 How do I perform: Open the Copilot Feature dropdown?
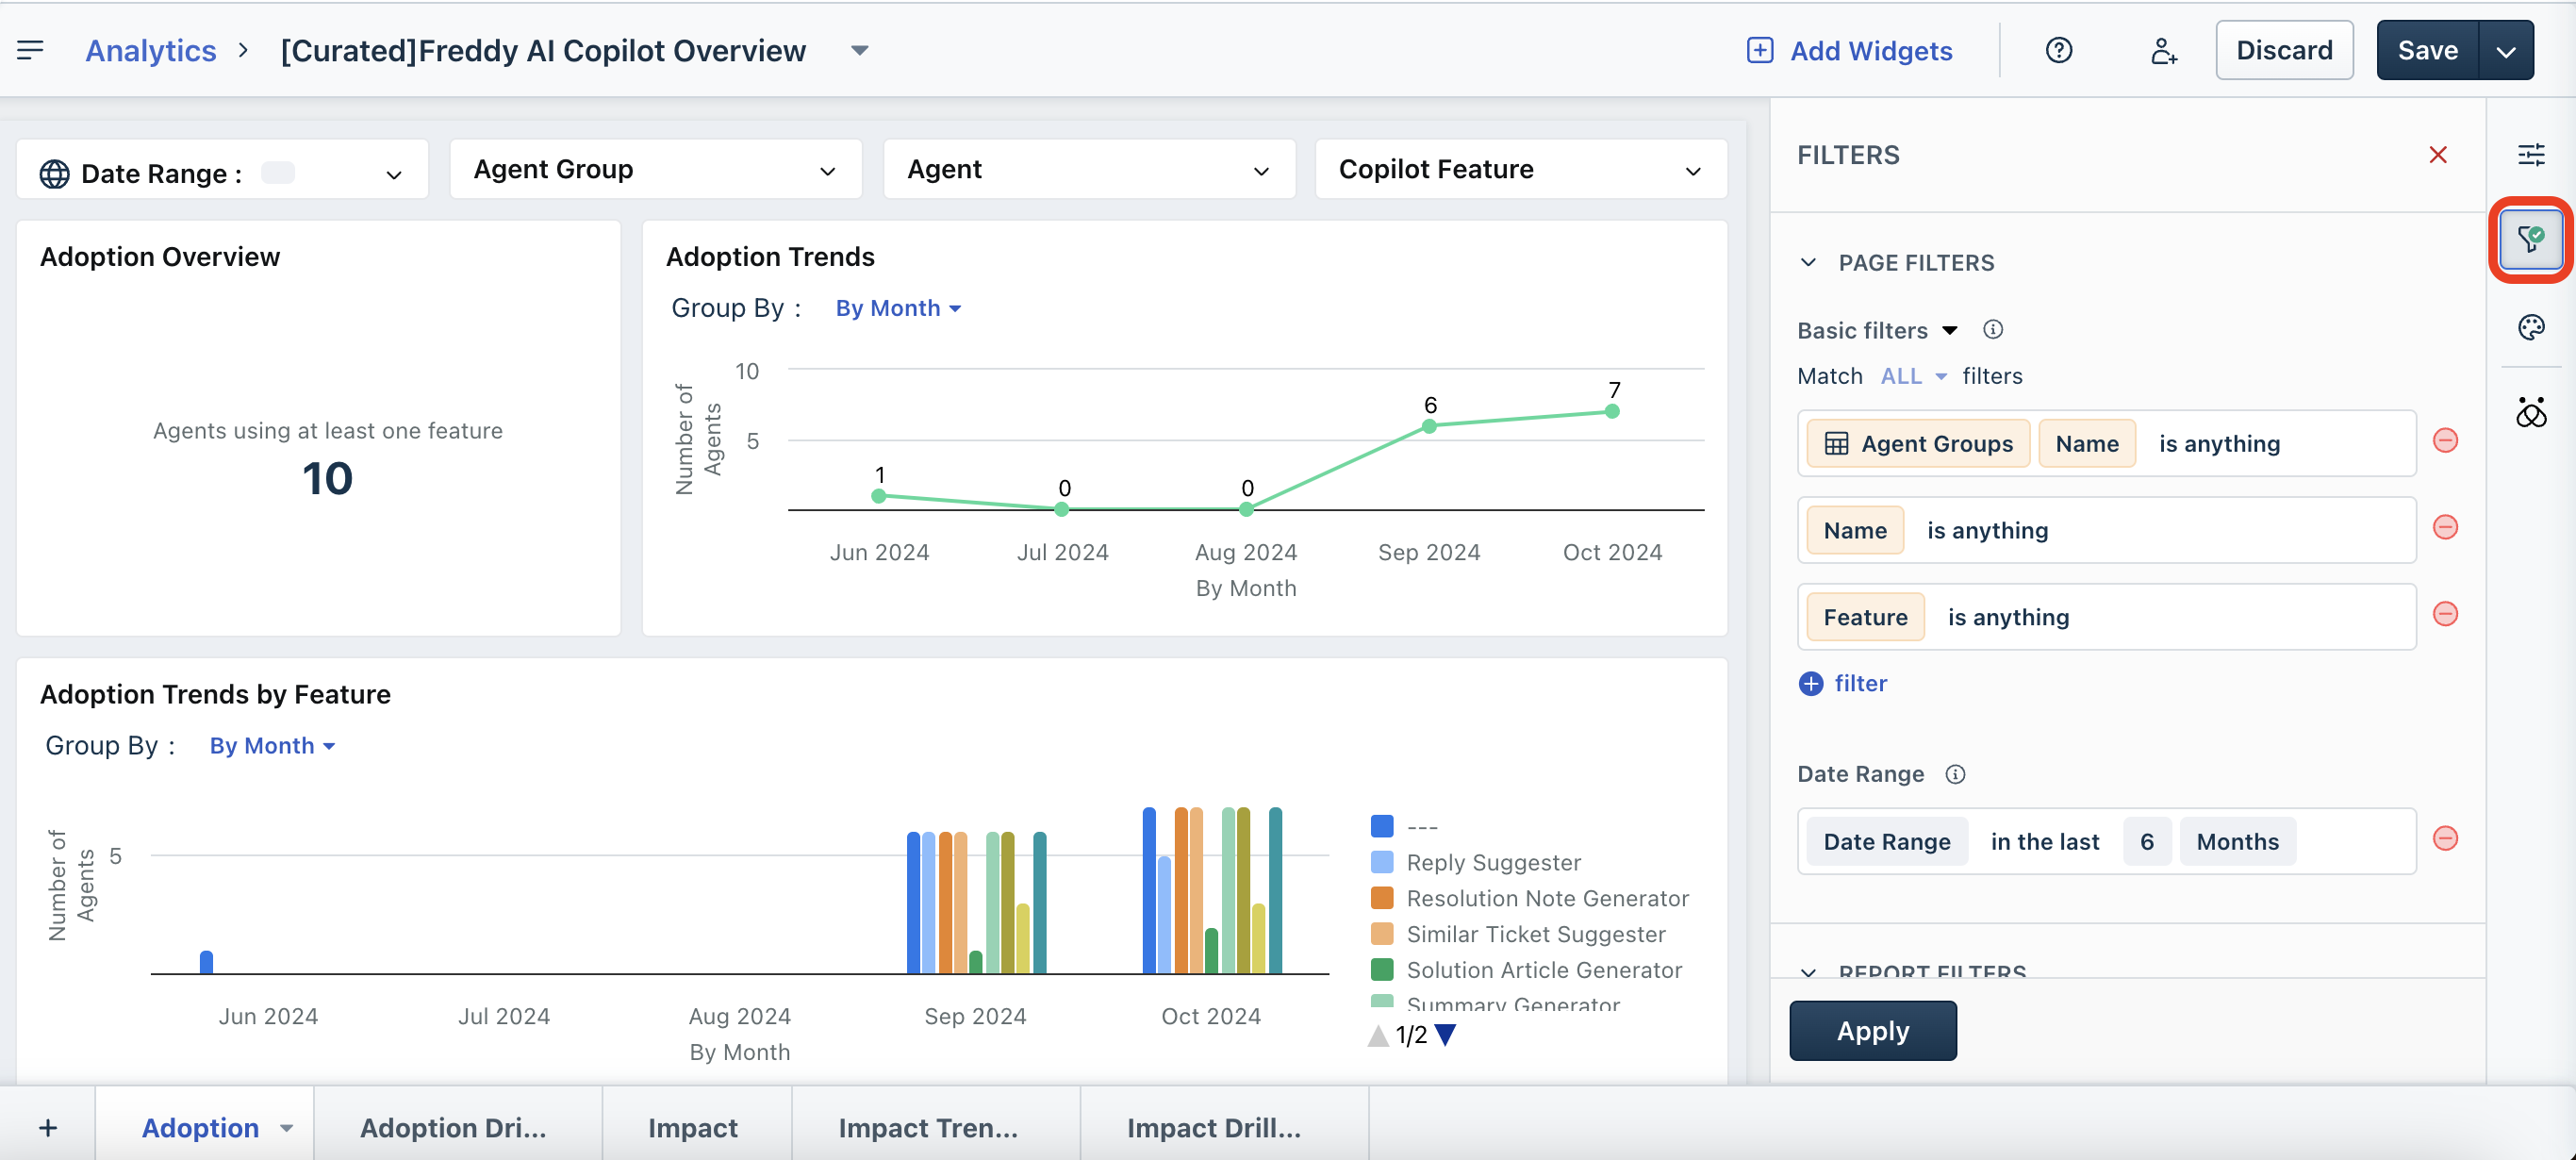point(1520,170)
